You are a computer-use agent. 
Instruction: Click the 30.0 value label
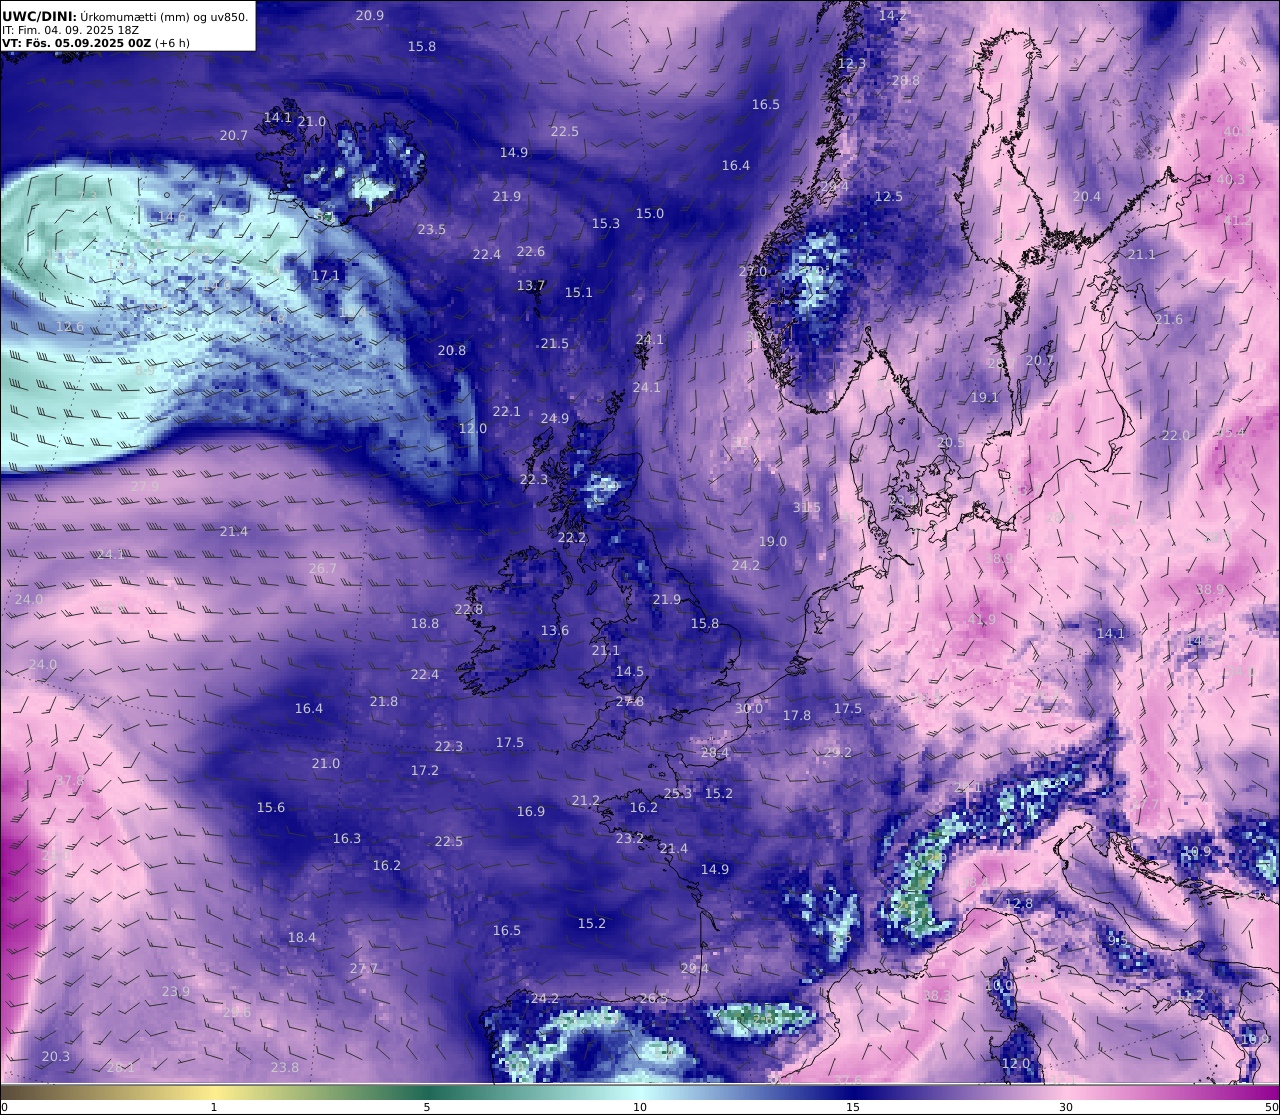(749, 709)
